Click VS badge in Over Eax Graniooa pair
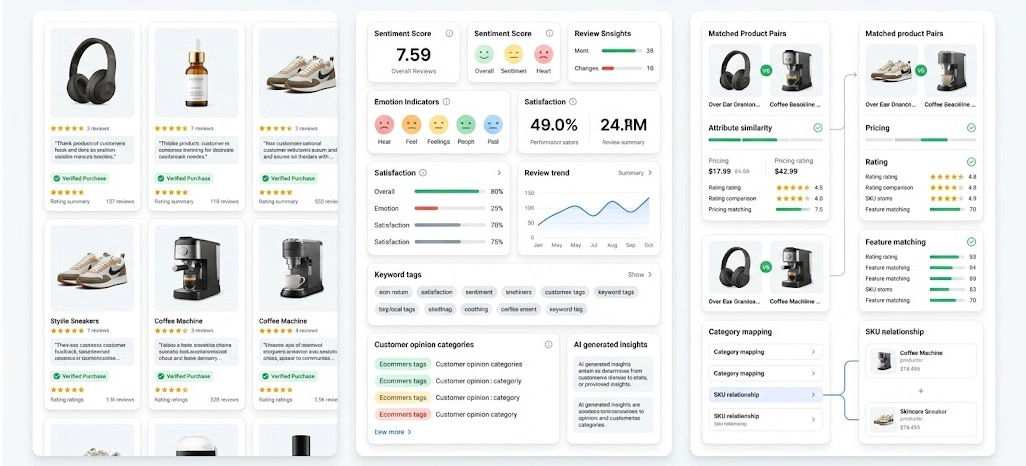 click(x=766, y=267)
